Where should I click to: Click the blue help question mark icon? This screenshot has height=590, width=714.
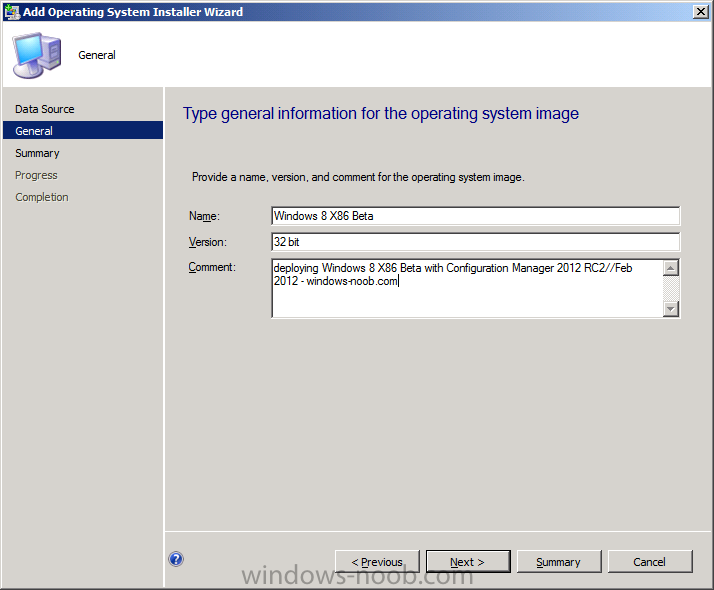tap(176, 559)
